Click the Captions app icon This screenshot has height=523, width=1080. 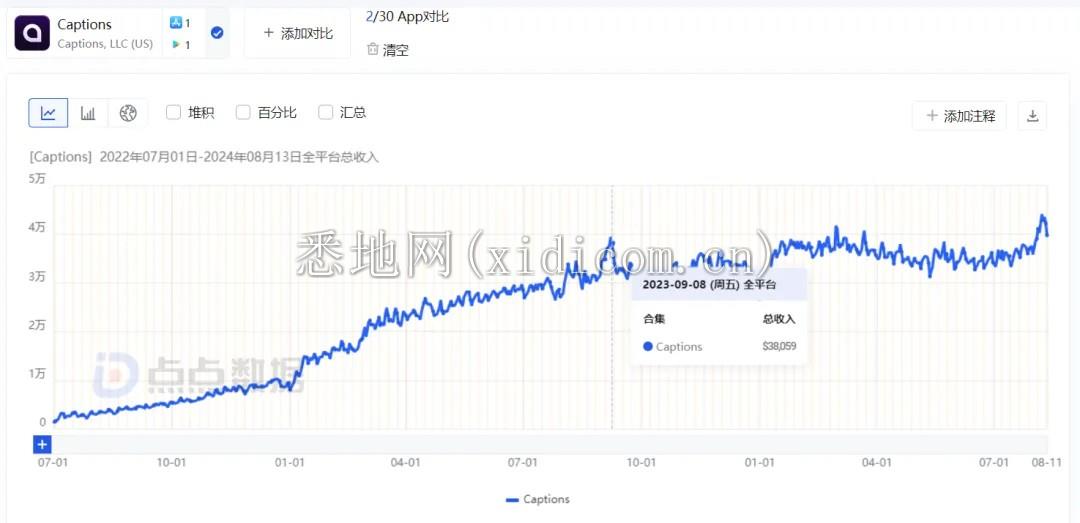click(x=32, y=32)
